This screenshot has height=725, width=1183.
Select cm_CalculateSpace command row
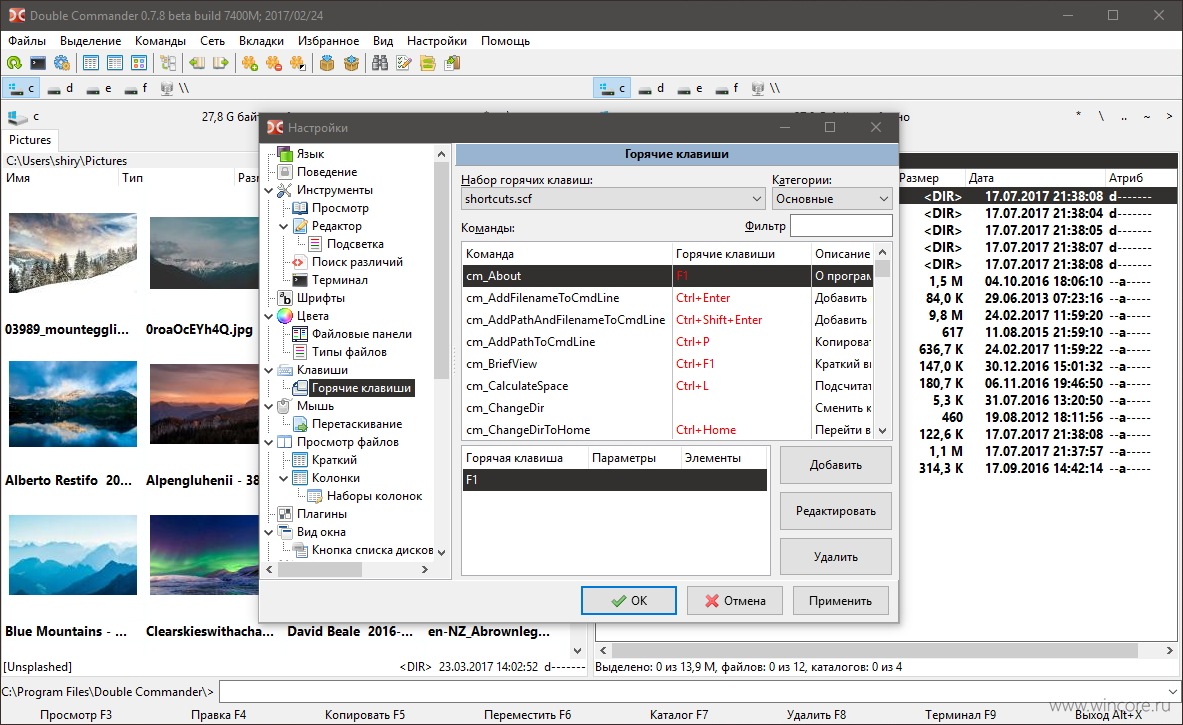667,386
